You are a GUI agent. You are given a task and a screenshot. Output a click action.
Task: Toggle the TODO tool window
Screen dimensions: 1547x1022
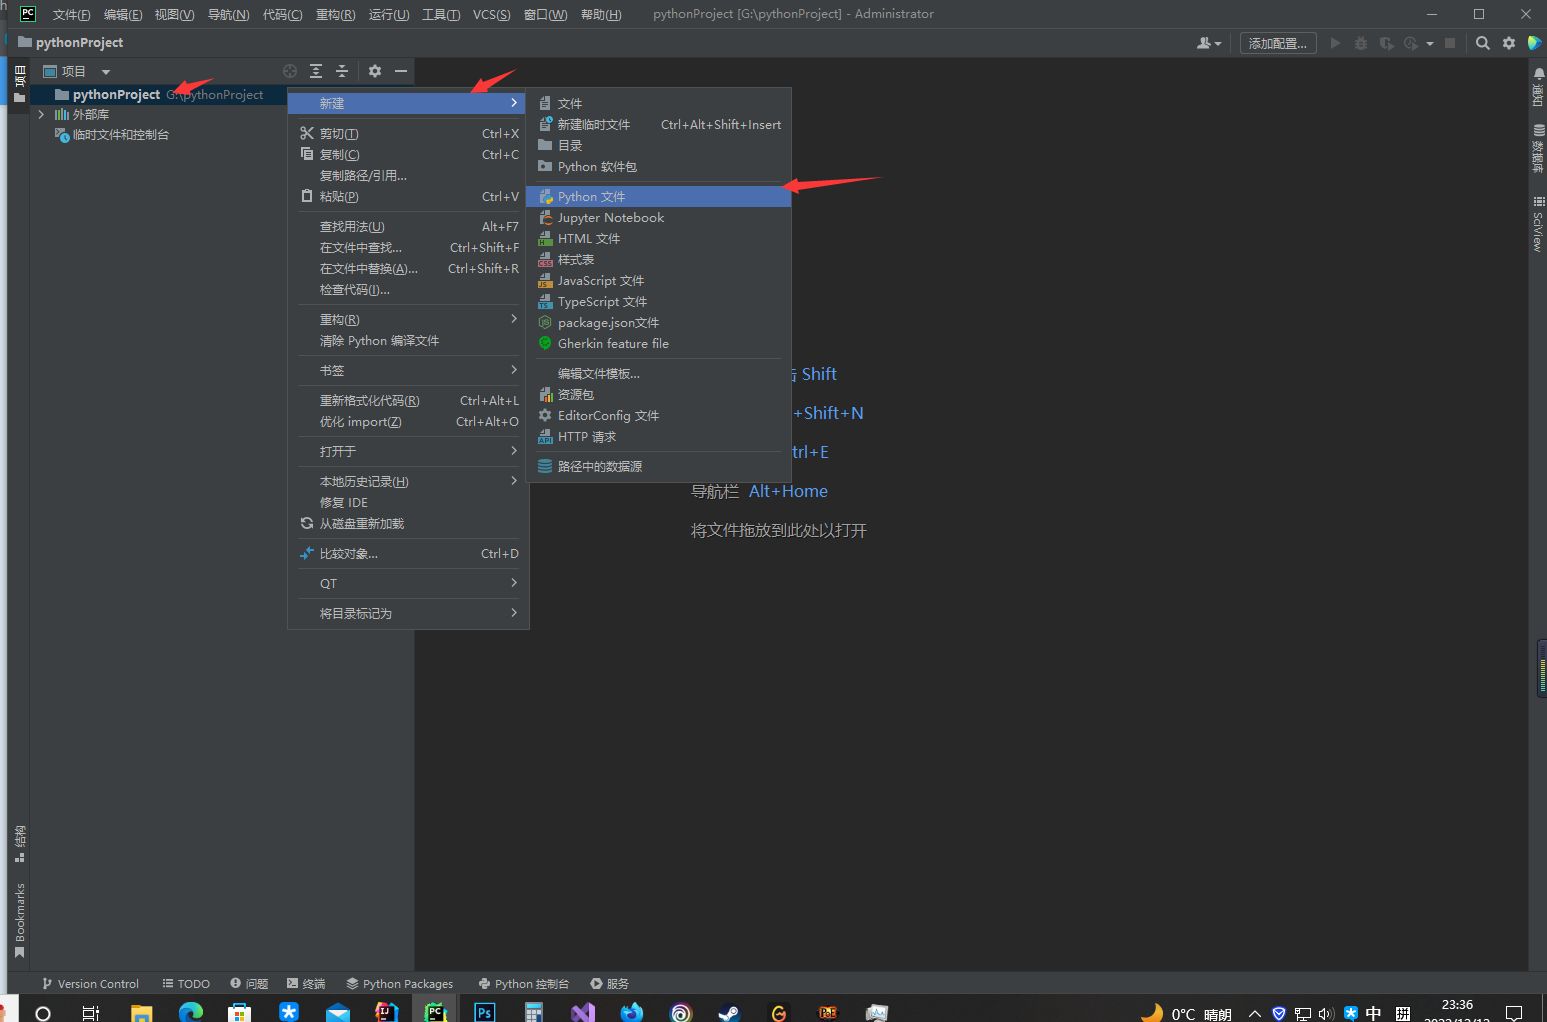(186, 983)
